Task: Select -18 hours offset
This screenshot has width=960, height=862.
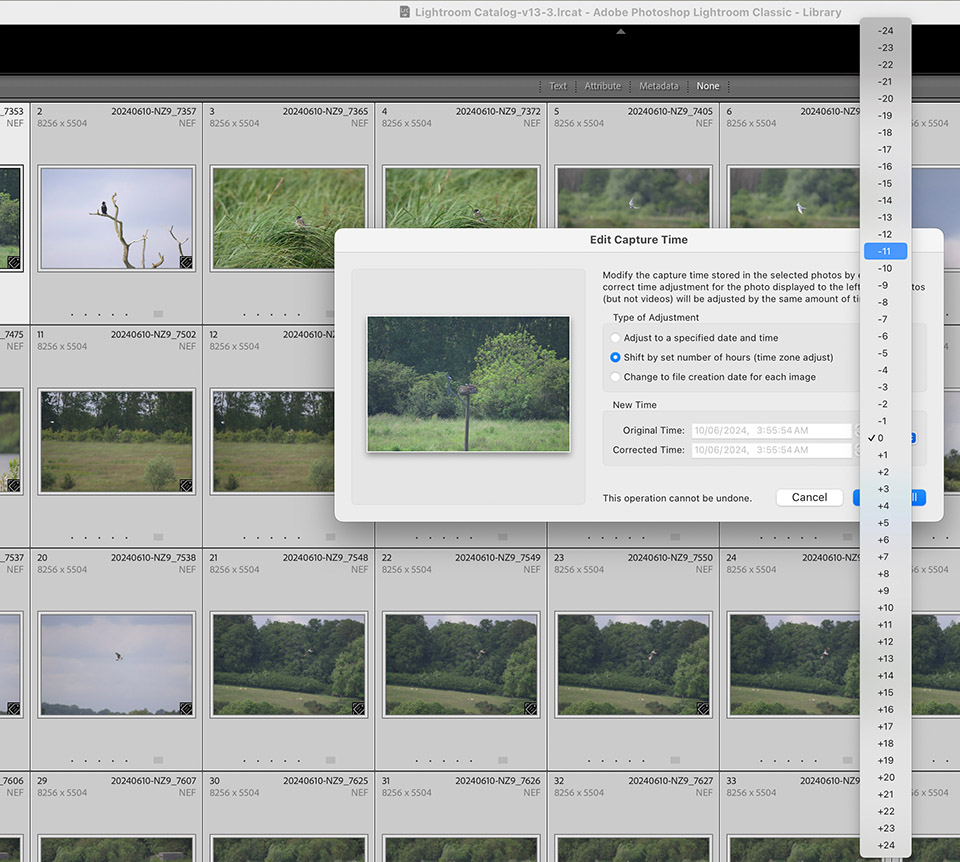Action: pos(885,132)
